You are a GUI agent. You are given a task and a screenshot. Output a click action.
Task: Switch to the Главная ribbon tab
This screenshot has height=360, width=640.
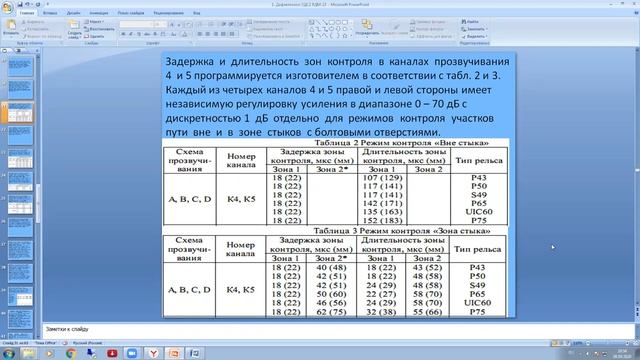27,13
